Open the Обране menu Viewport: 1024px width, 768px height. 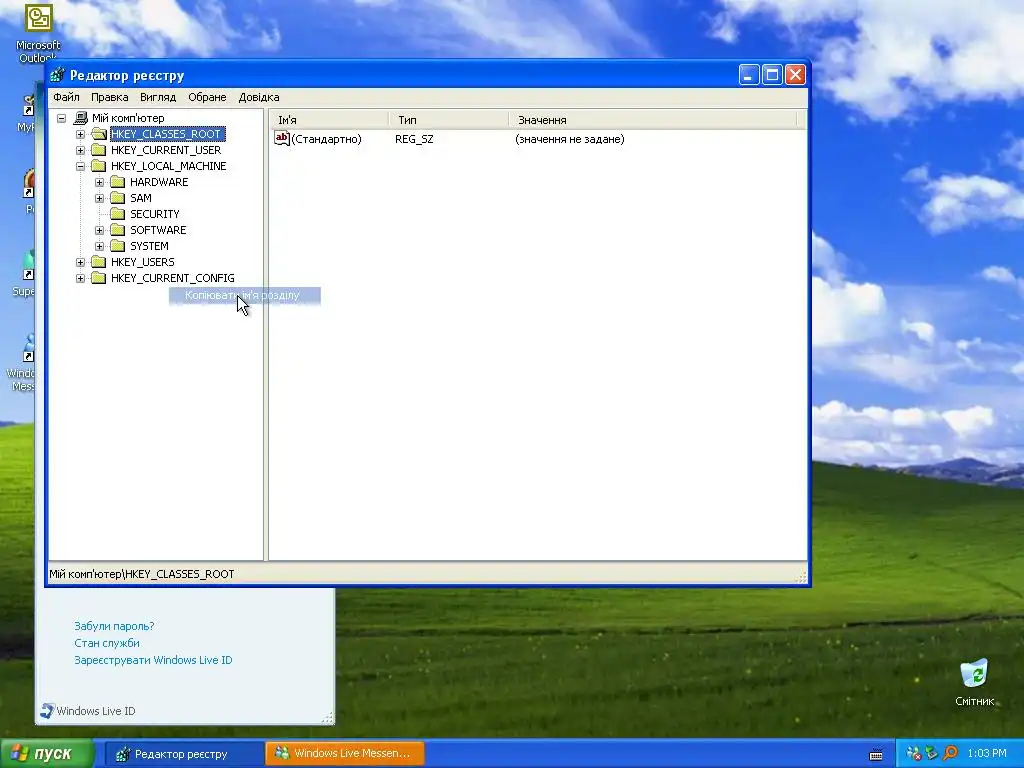coord(207,97)
